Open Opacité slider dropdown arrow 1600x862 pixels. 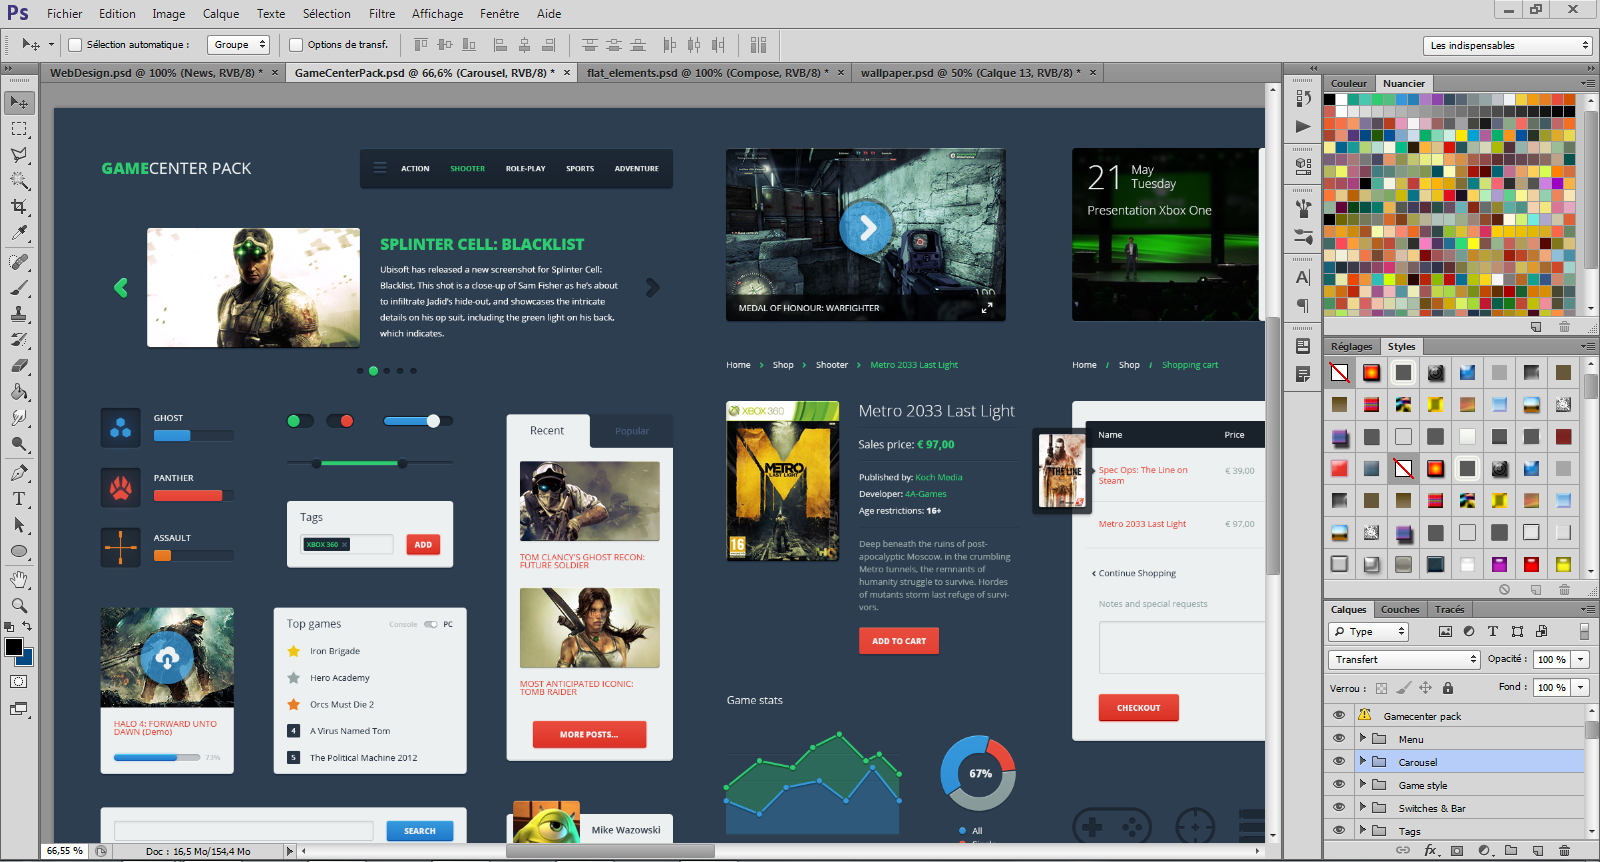coord(1581,659)
